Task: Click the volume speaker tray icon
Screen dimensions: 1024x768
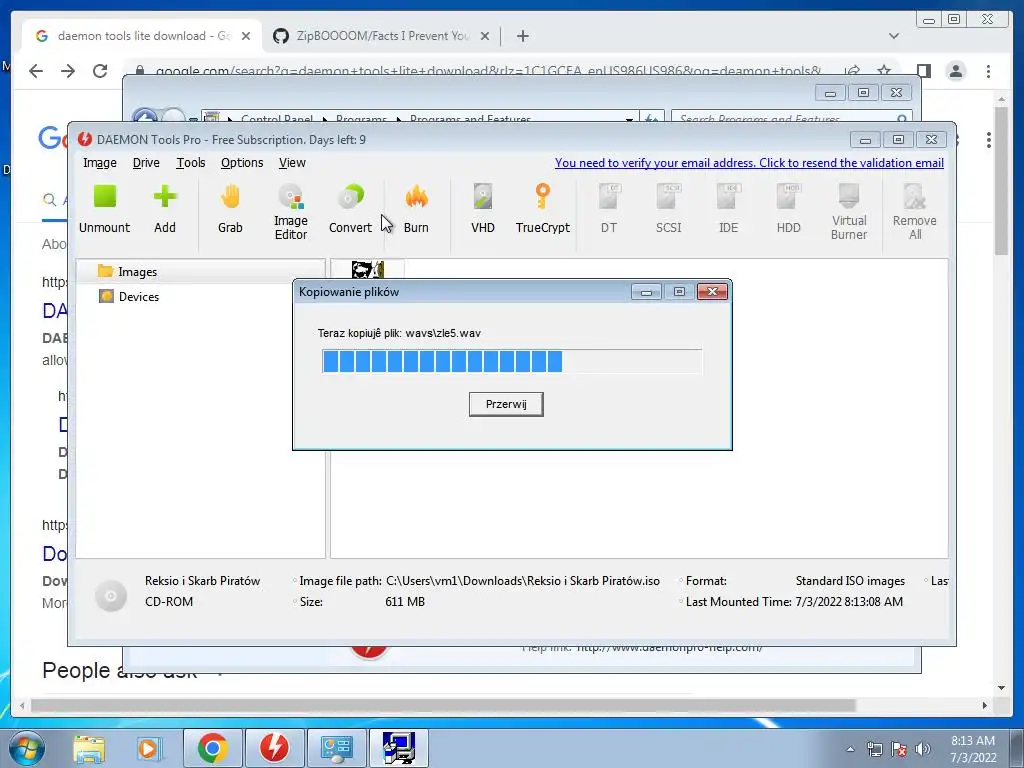Action: point(923,749)
